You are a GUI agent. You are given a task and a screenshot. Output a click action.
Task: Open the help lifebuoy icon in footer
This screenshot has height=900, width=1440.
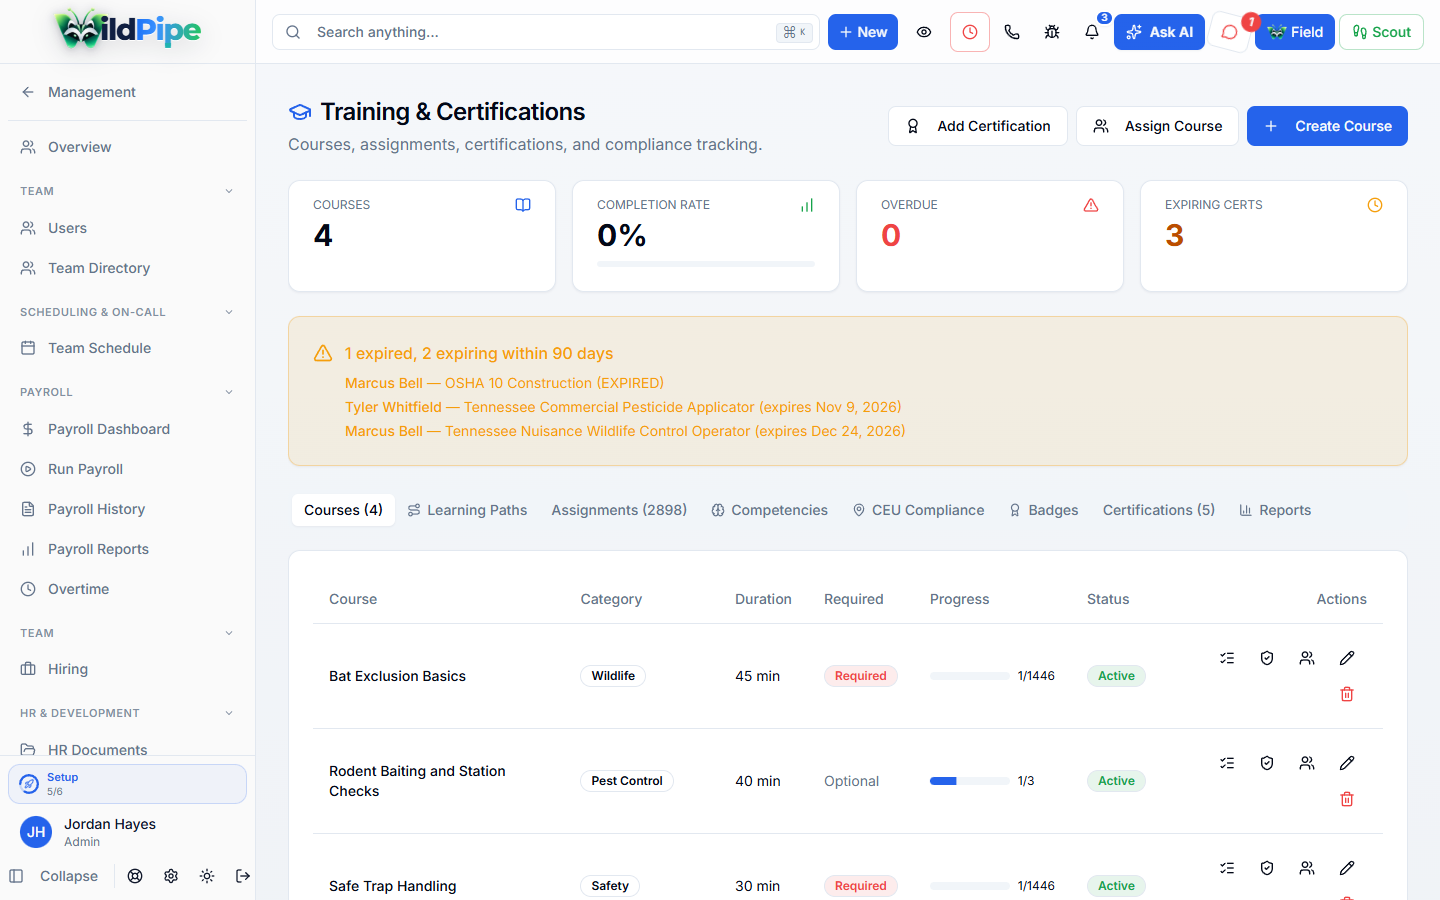click(x=135, y=876)
